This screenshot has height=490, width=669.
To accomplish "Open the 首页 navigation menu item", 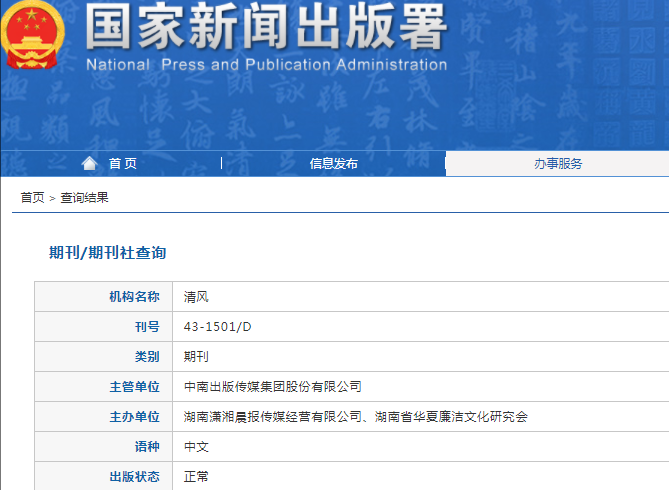I will pos(123,164).
